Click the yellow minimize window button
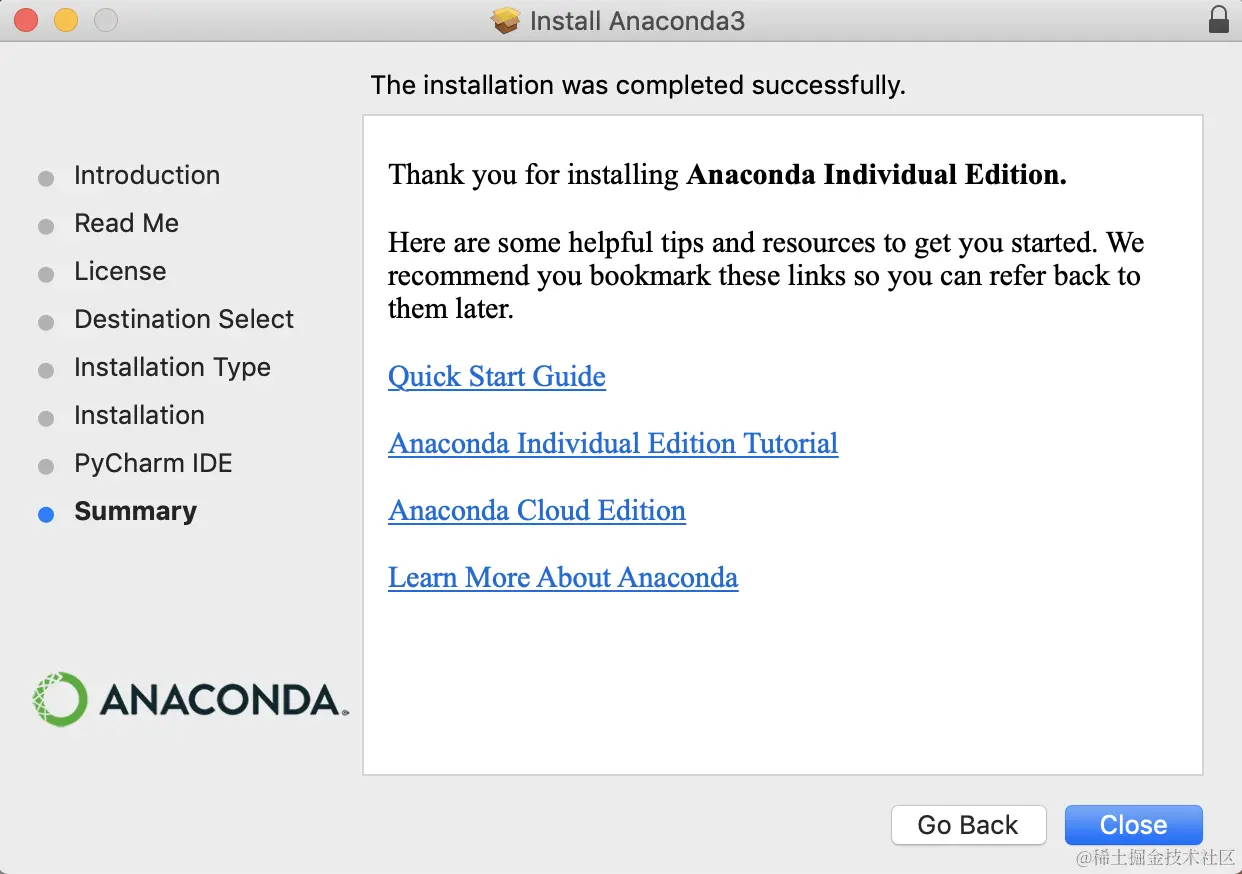 65,20
